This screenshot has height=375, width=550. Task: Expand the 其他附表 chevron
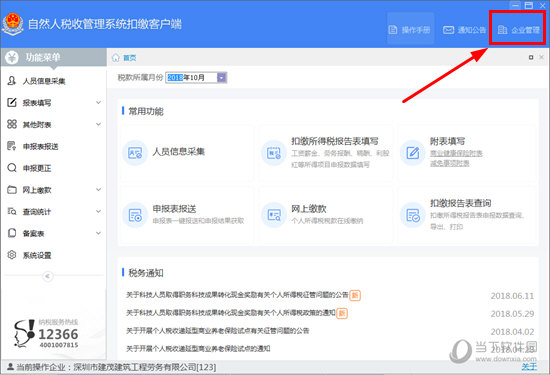point(99,124)
